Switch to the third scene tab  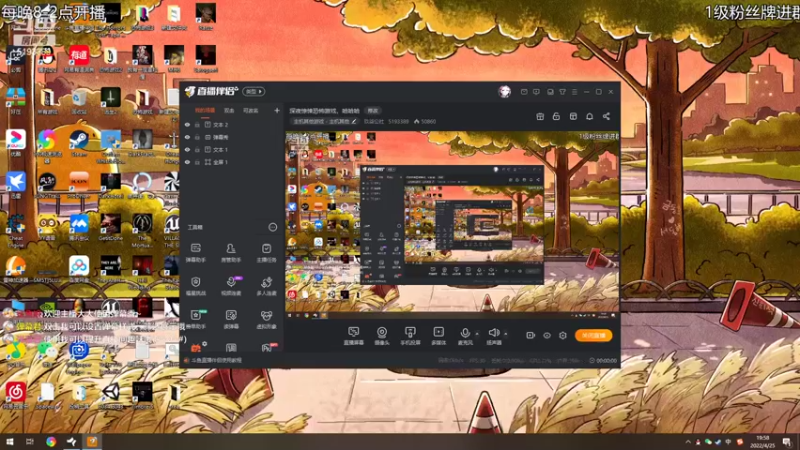[251, 110]
